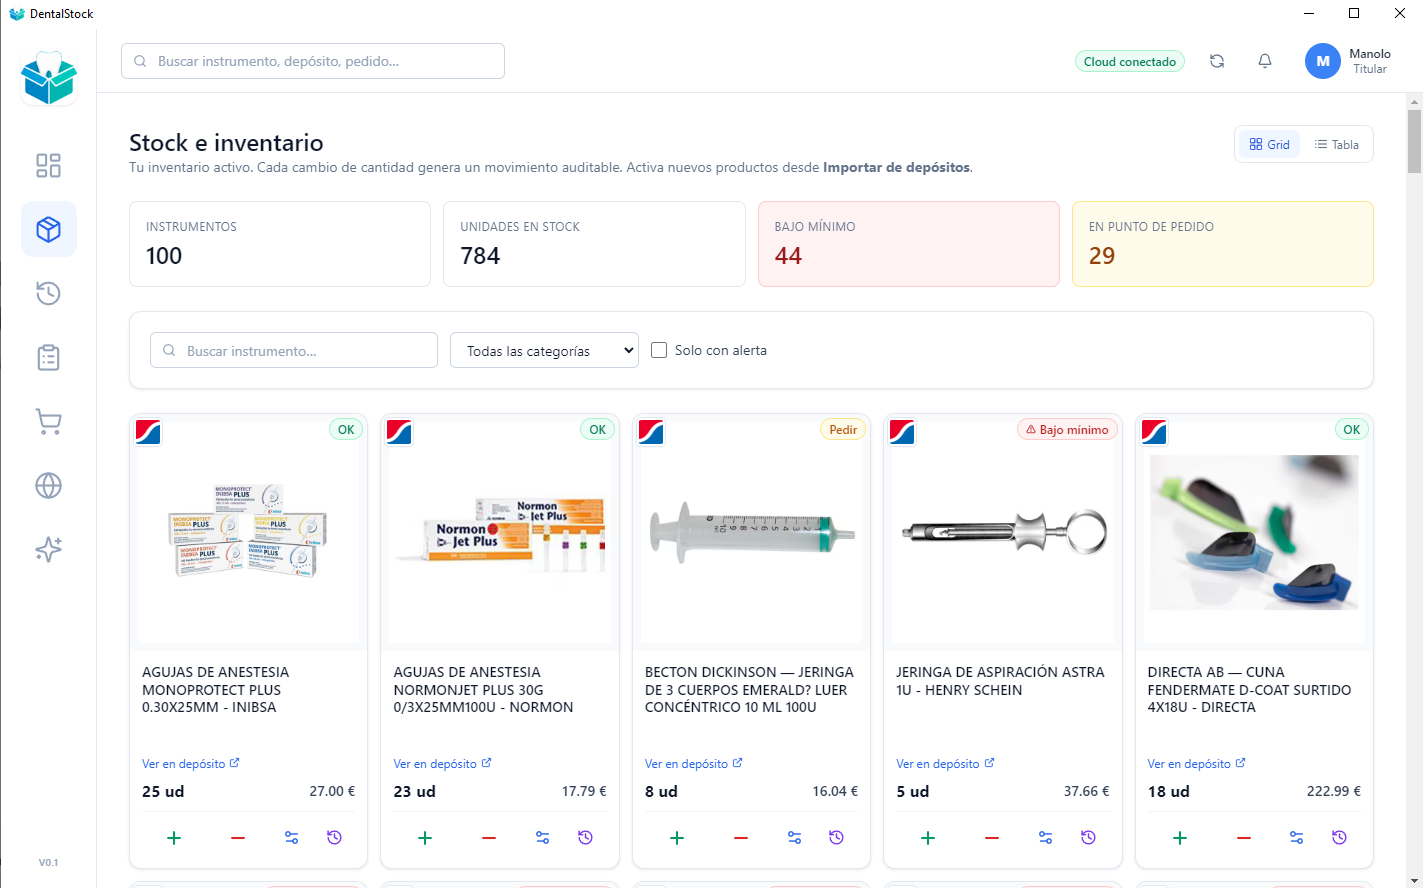Open the stock box icon in sidebar
This screenshot has width=1423, height=888.
[x=48, y=229]
